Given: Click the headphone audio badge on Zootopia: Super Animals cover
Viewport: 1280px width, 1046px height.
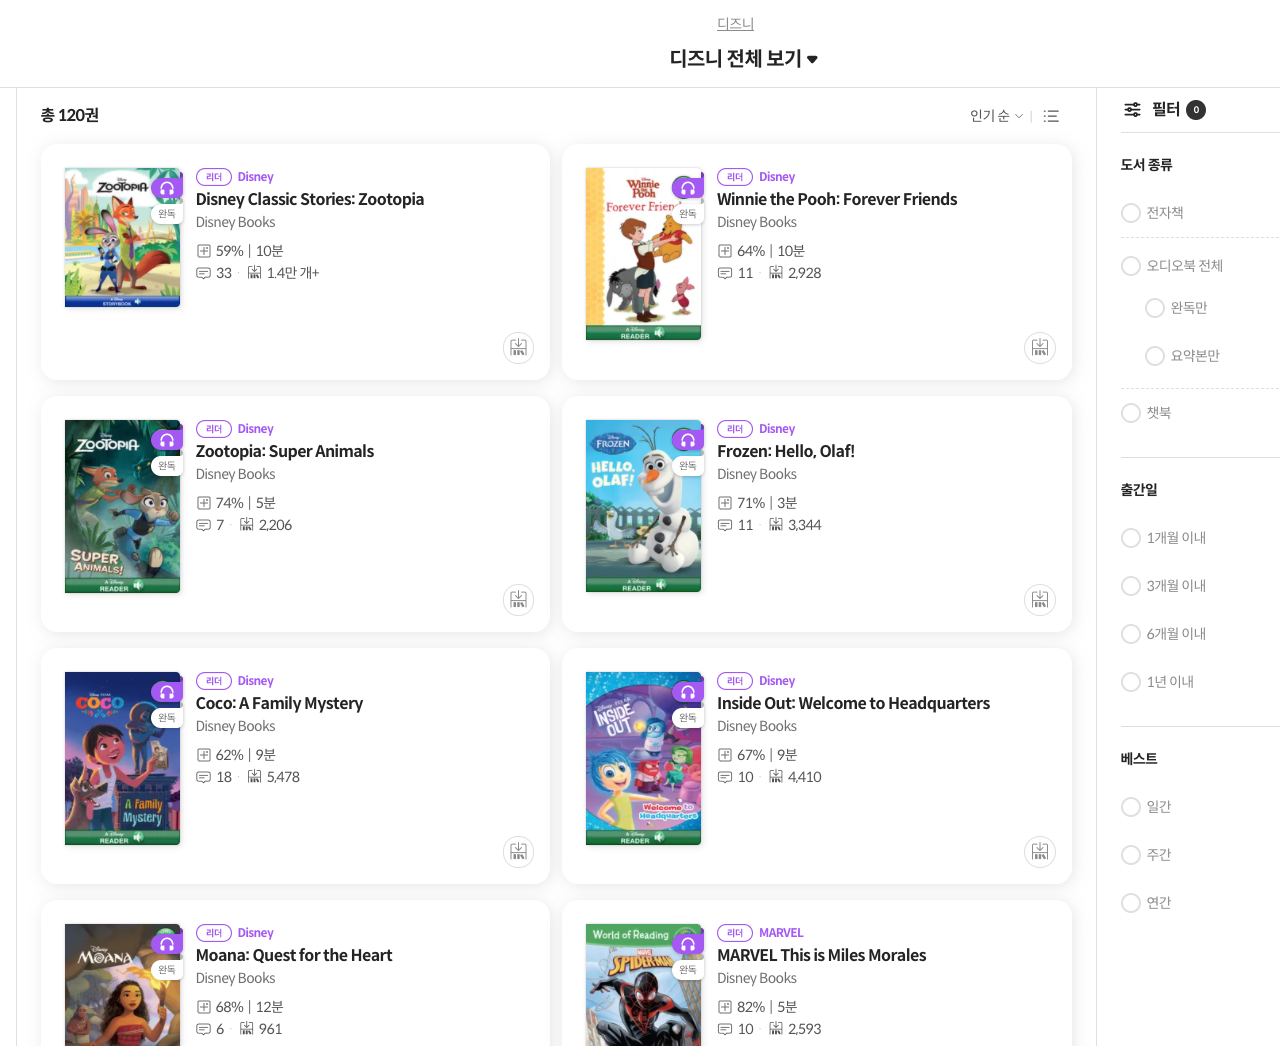Looking at the screenshot, I should click(x=167, y=440).
